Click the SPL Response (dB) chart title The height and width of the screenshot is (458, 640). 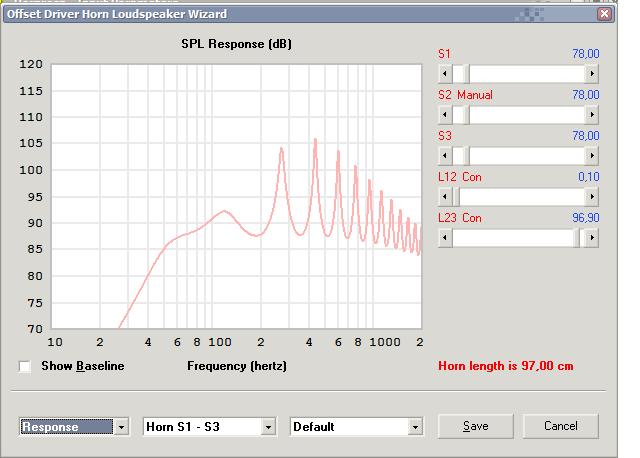(236, 44)
